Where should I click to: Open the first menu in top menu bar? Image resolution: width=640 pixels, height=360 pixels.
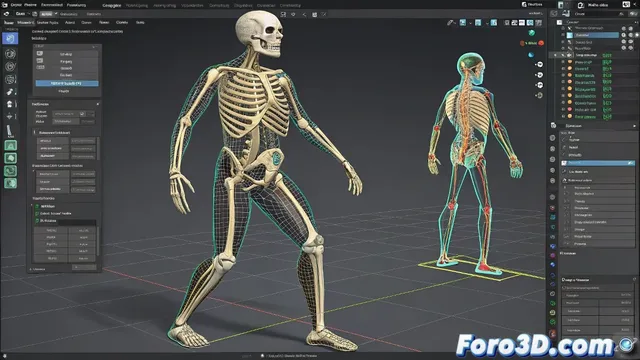click(x=16, y=5)
